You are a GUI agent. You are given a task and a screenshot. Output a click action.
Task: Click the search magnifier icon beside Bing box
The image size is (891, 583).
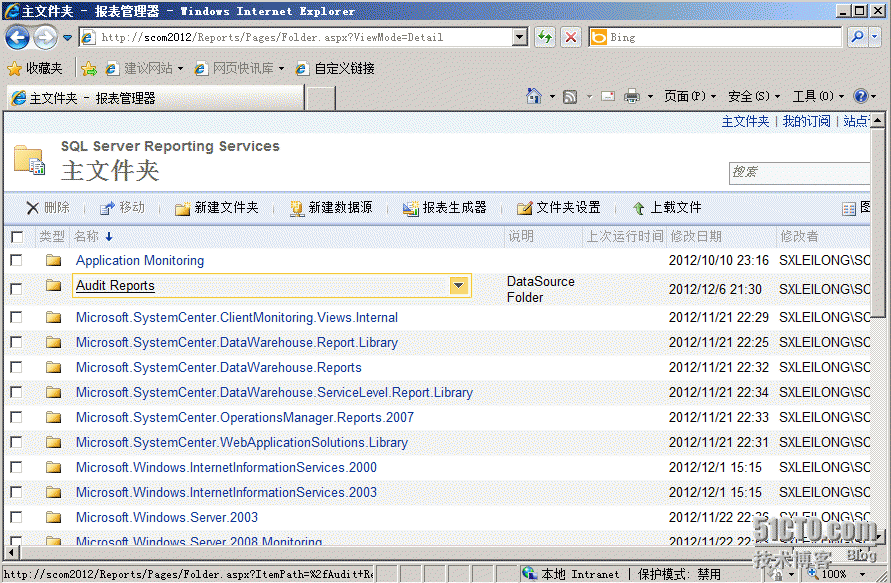tap(856, 38)
